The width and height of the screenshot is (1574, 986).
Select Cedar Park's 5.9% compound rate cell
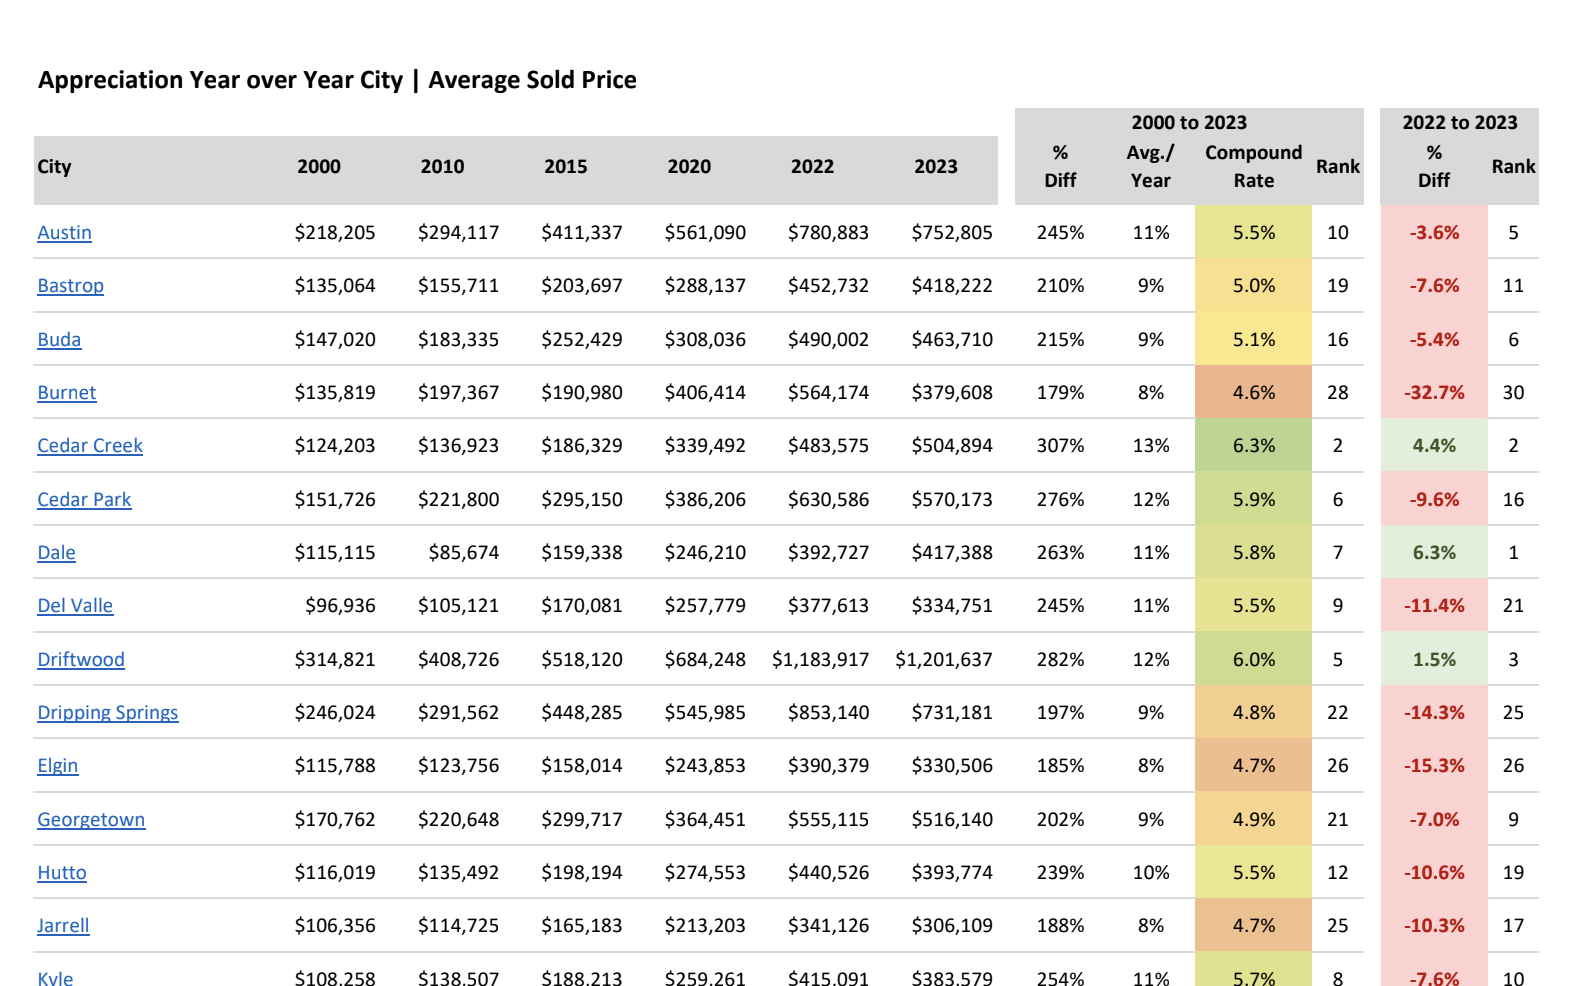point(1254,500)
